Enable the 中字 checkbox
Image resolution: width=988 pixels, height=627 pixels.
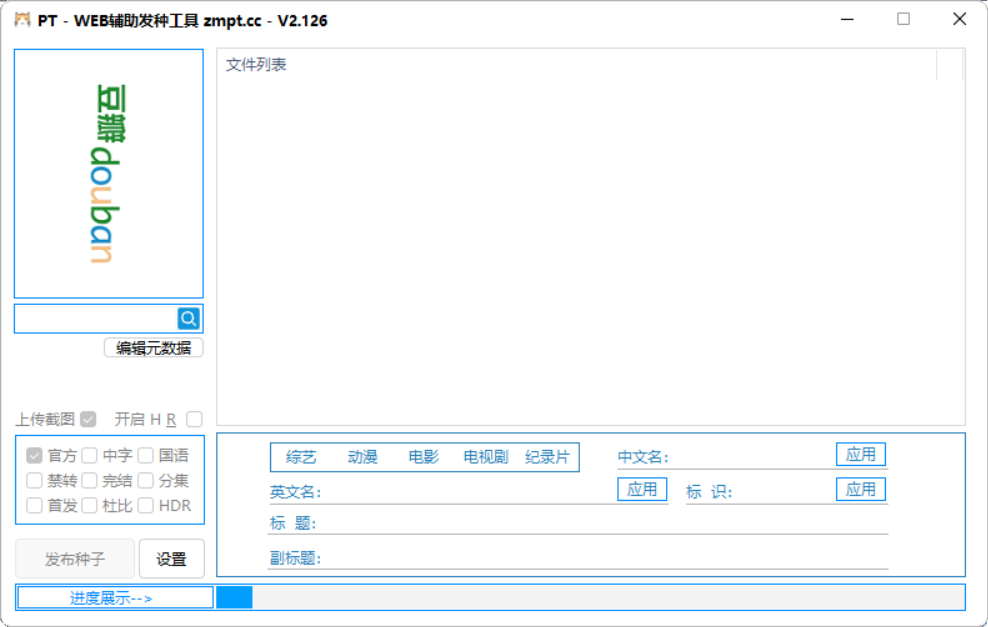point(90,455)
